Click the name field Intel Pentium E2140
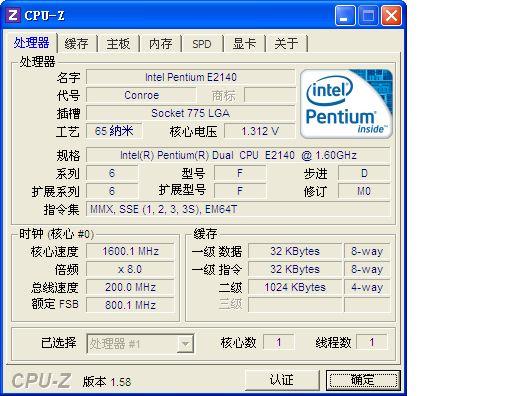The height and width of the screenshot is (396, 512). pyautogui.click(x=191, y=77)
